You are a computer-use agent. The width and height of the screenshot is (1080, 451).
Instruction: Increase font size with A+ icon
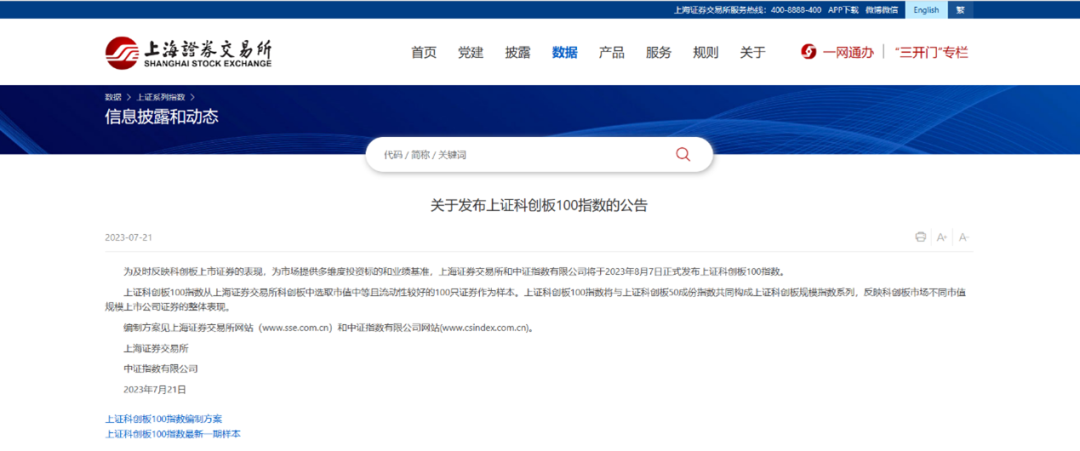point(942,237)
